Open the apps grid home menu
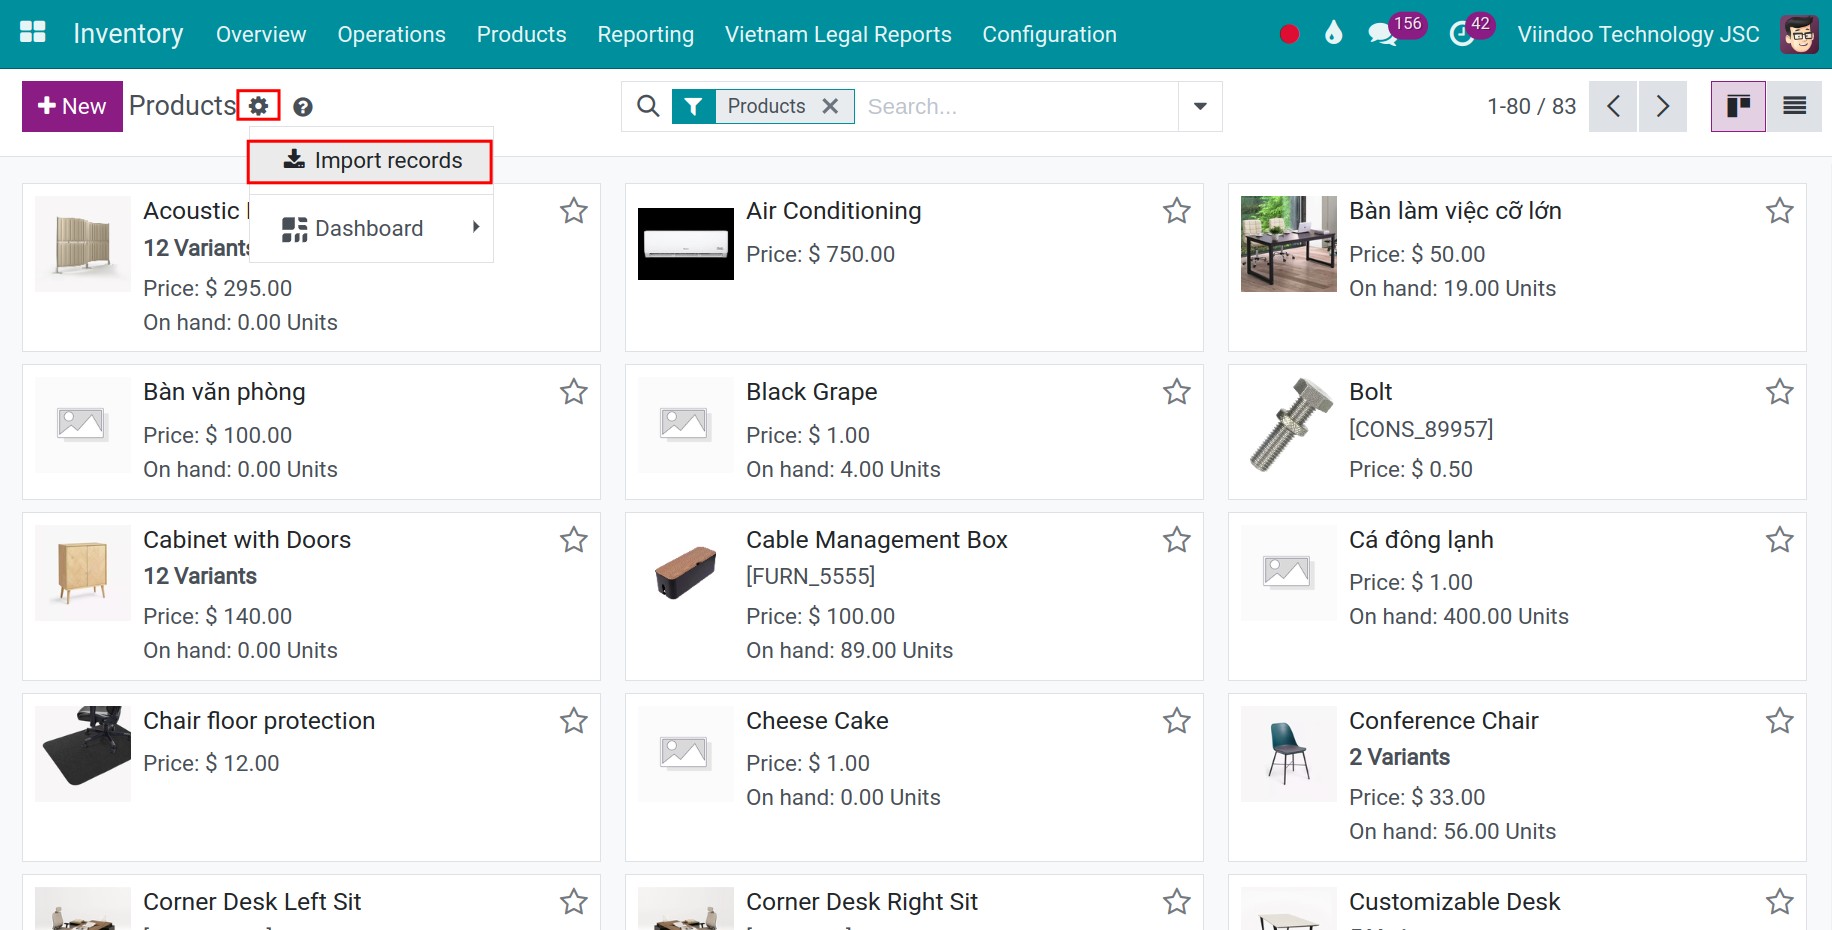Image resolution: width=1832 pixels, height=930 pixels. tap(33, 33)
